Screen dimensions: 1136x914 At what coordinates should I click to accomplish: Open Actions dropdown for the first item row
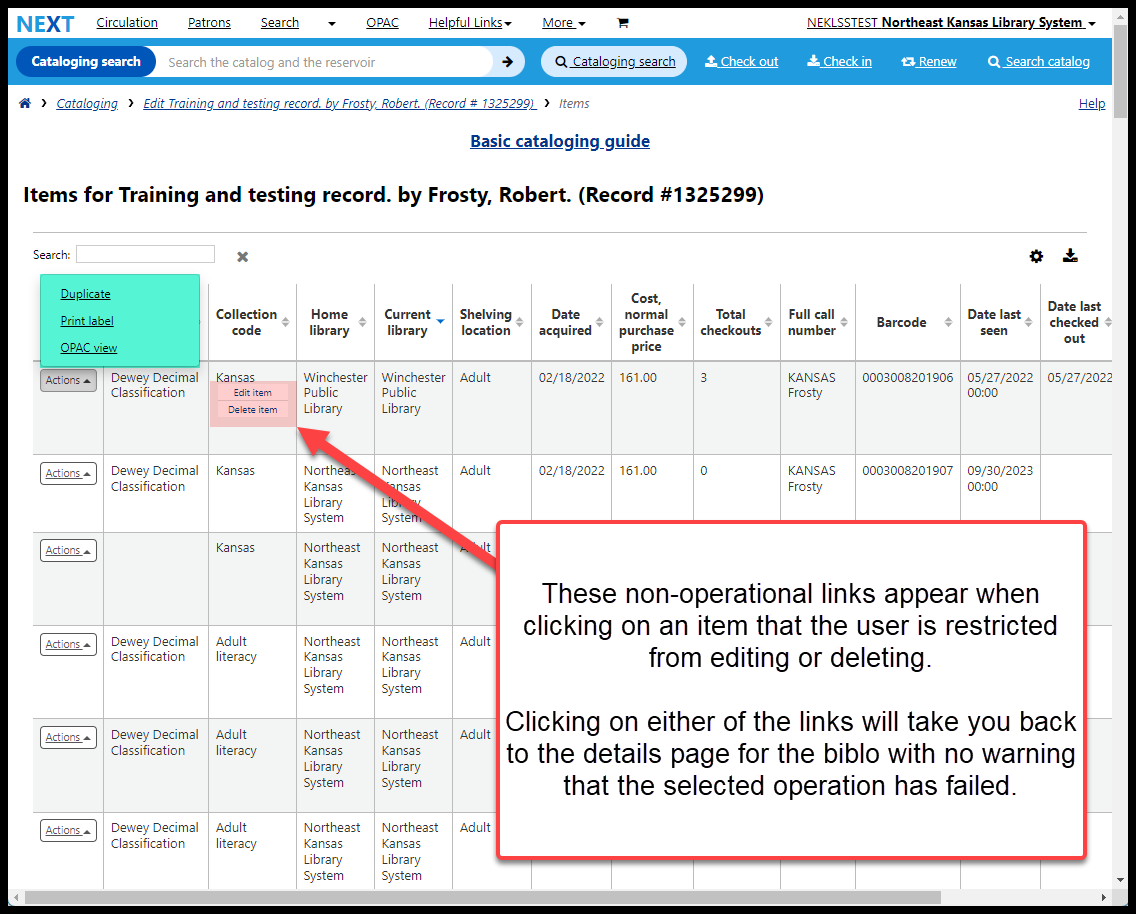point(68,380)
